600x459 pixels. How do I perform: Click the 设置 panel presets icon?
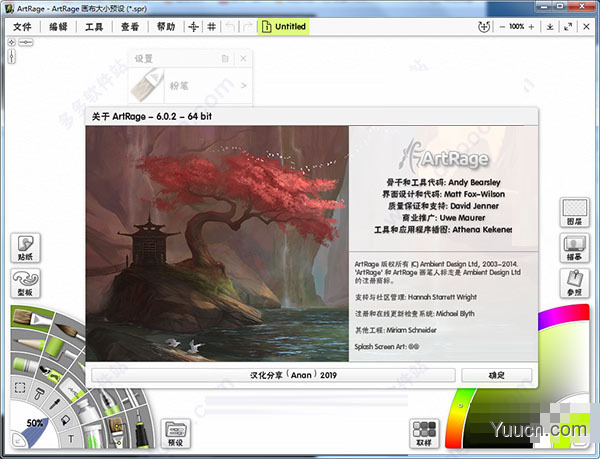pos(225,59)
